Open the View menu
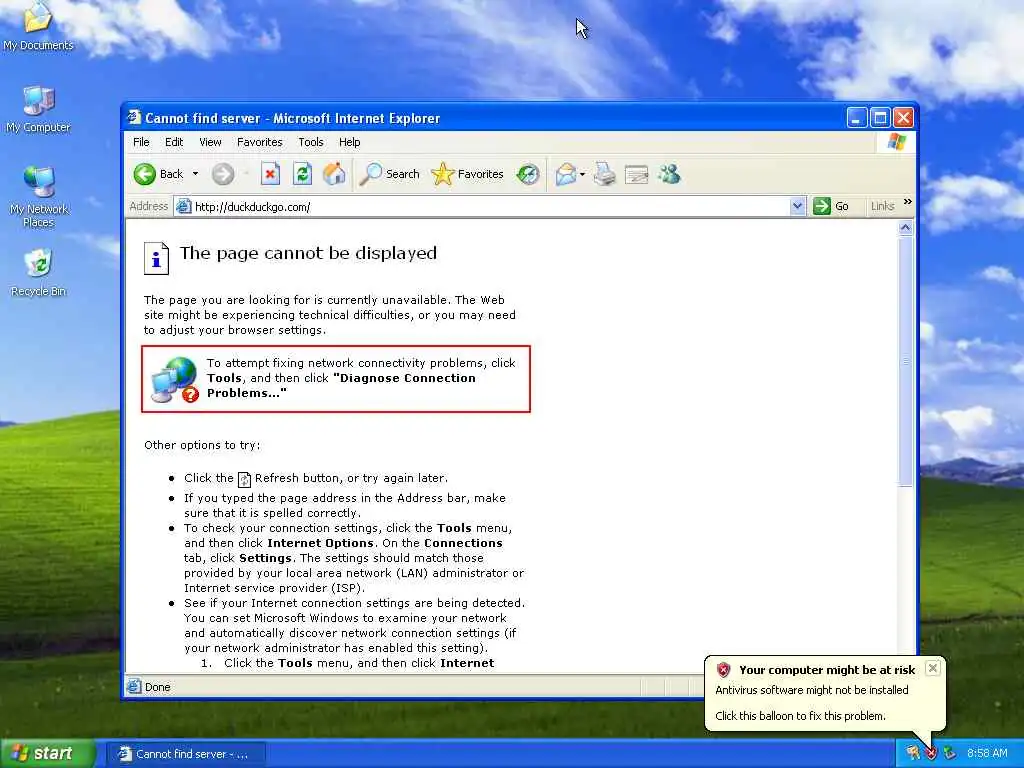1024x768 pixels. (210, 142)
